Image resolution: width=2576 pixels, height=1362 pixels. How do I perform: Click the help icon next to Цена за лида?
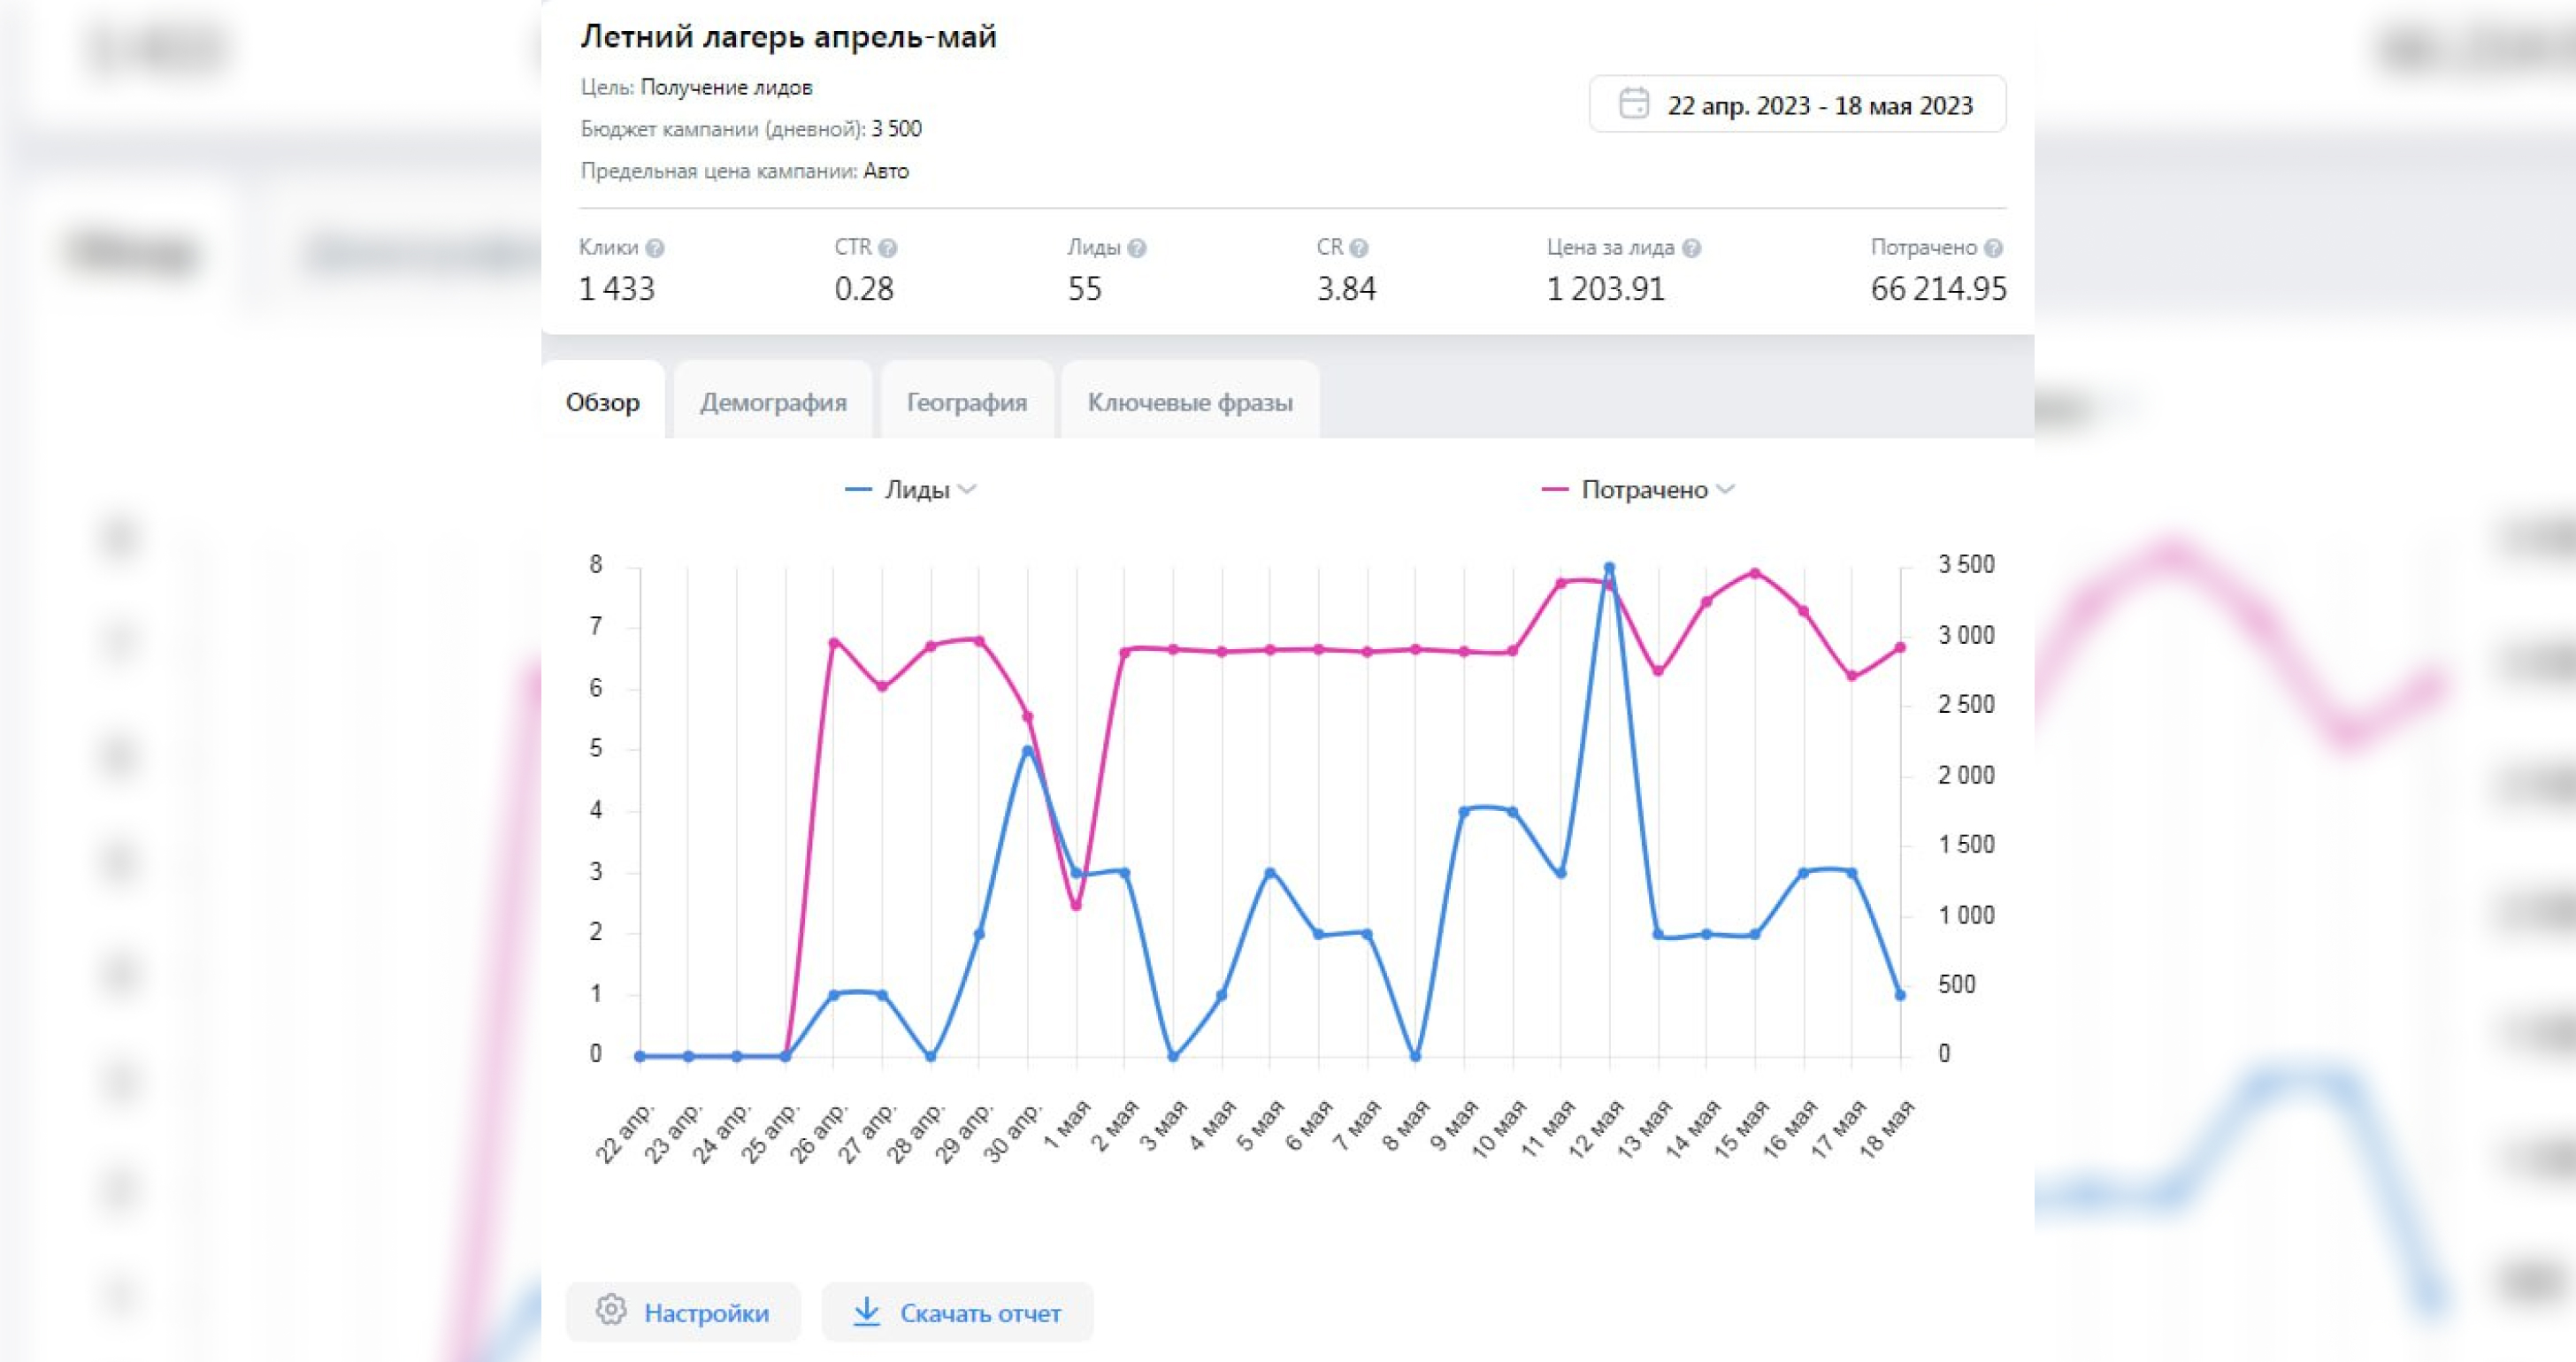1691,248
